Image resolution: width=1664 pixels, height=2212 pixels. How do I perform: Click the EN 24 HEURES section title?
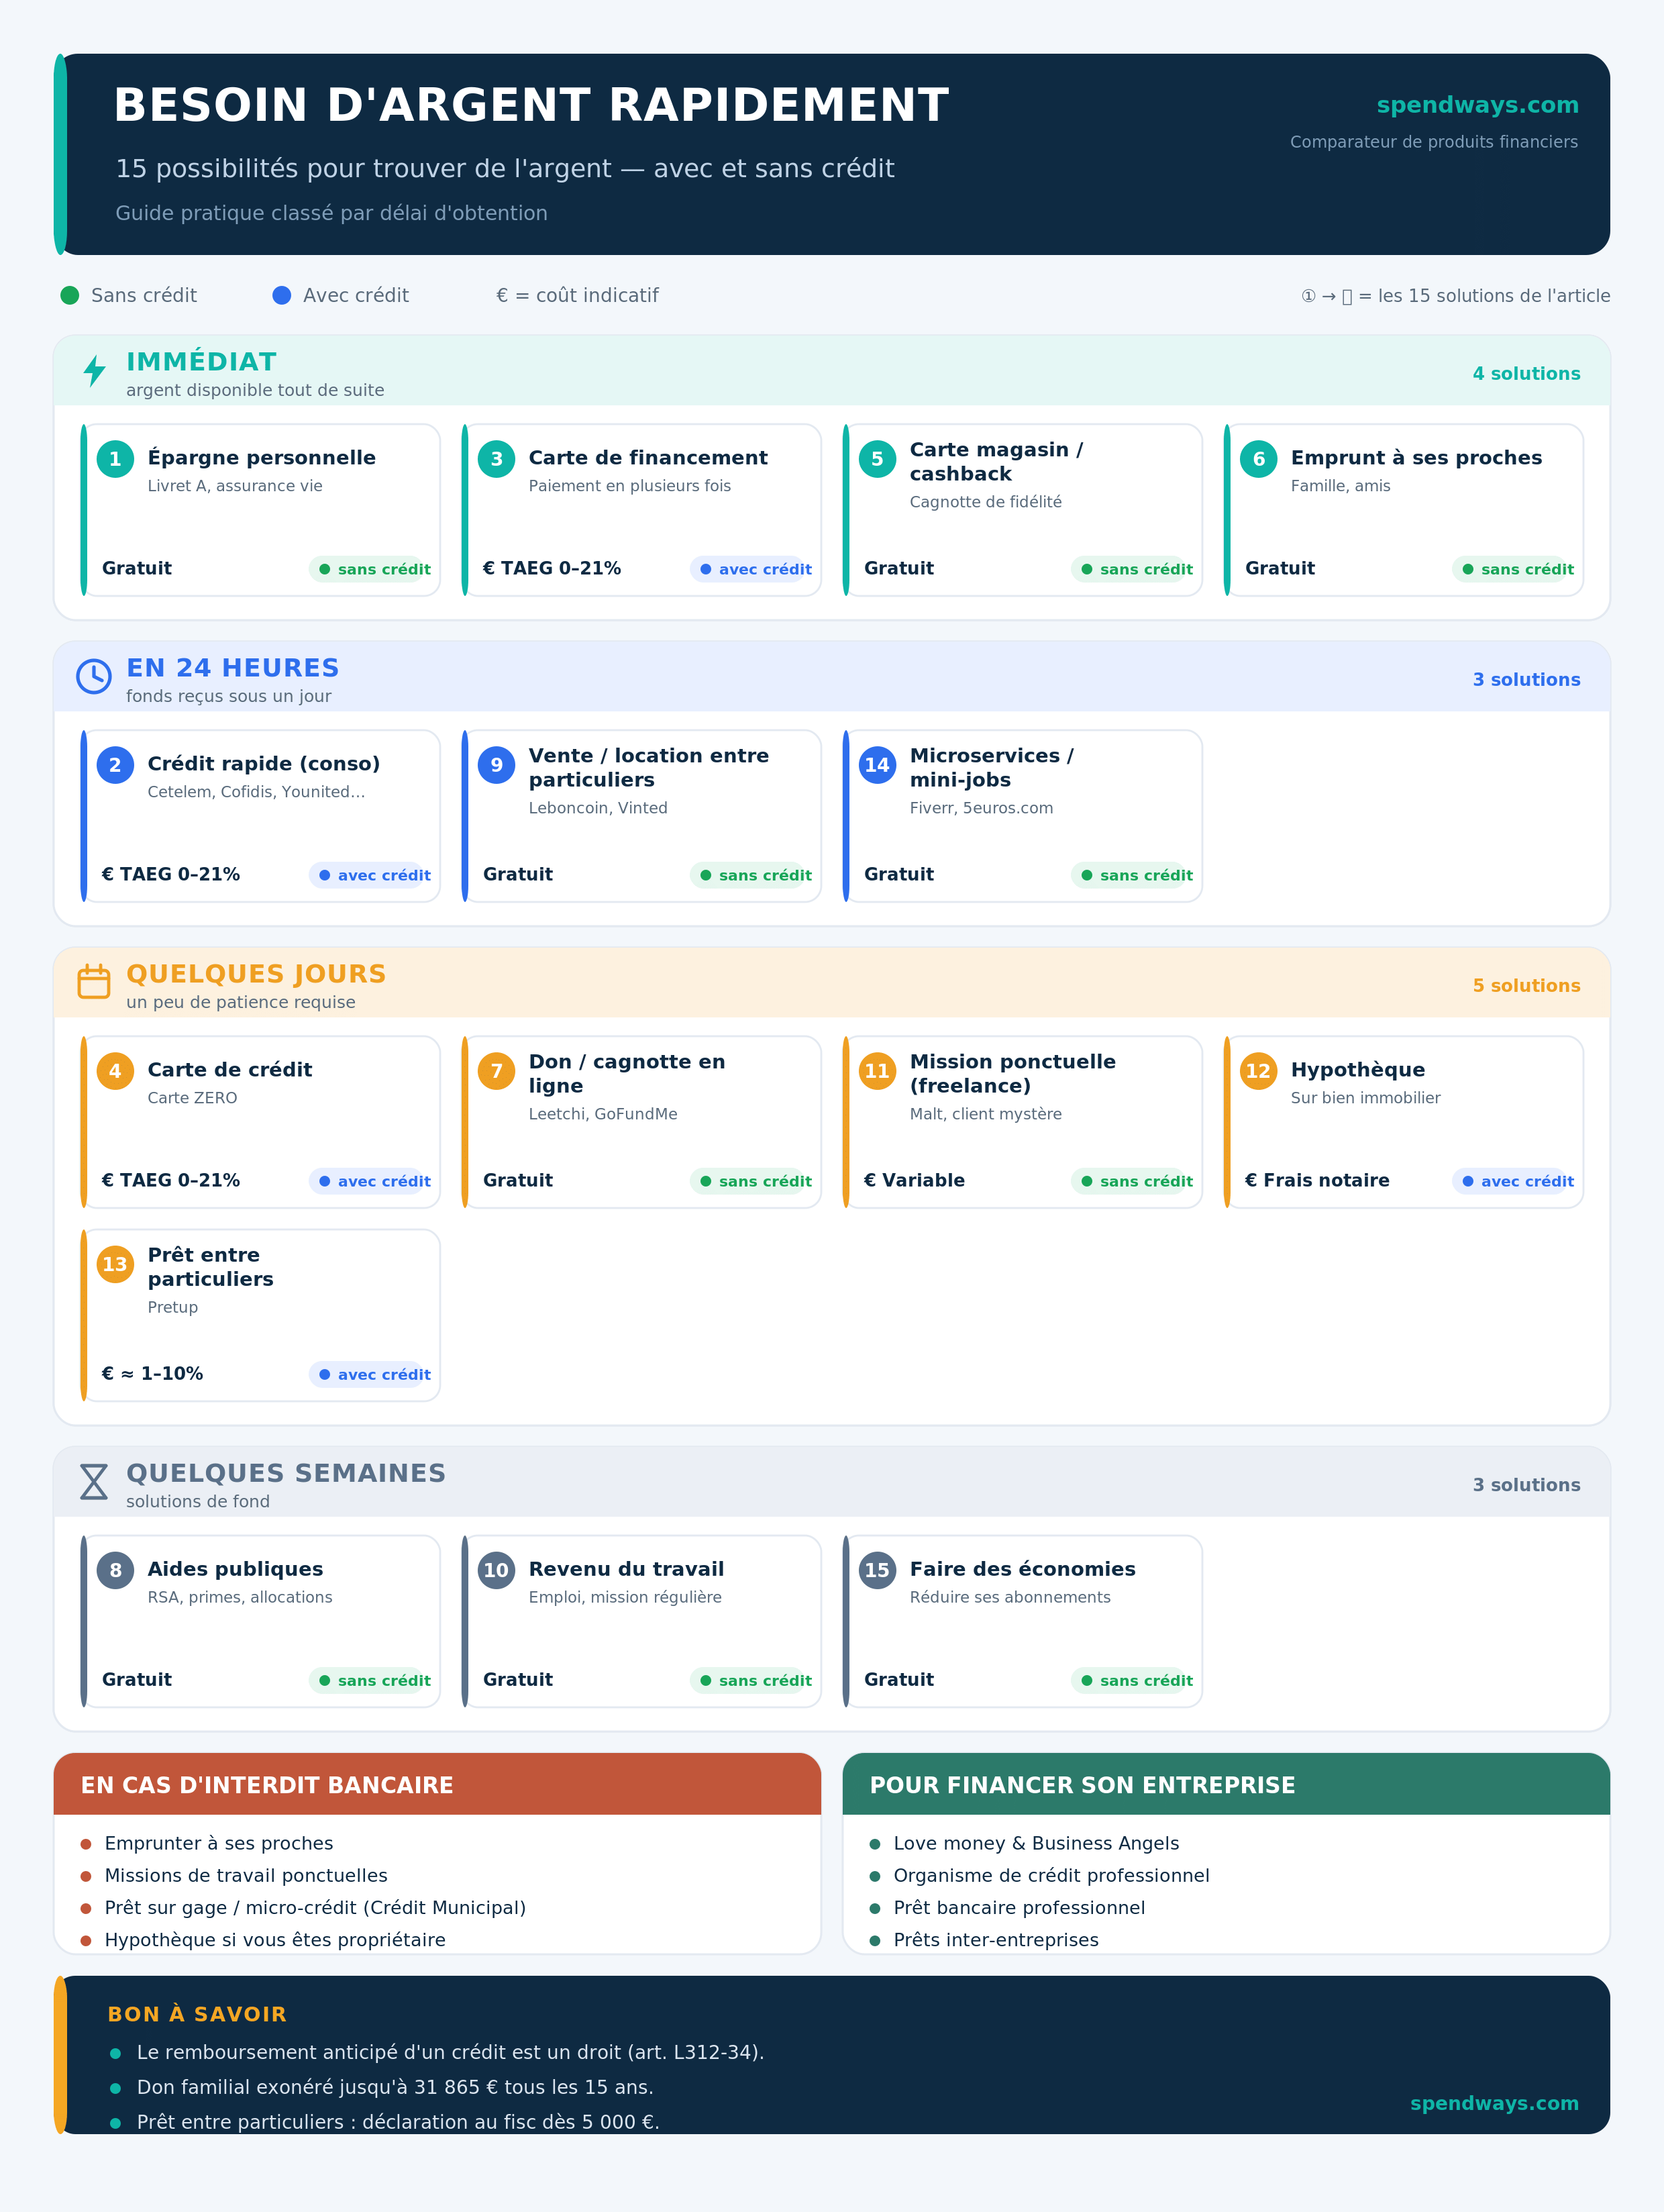pos(233,668)
